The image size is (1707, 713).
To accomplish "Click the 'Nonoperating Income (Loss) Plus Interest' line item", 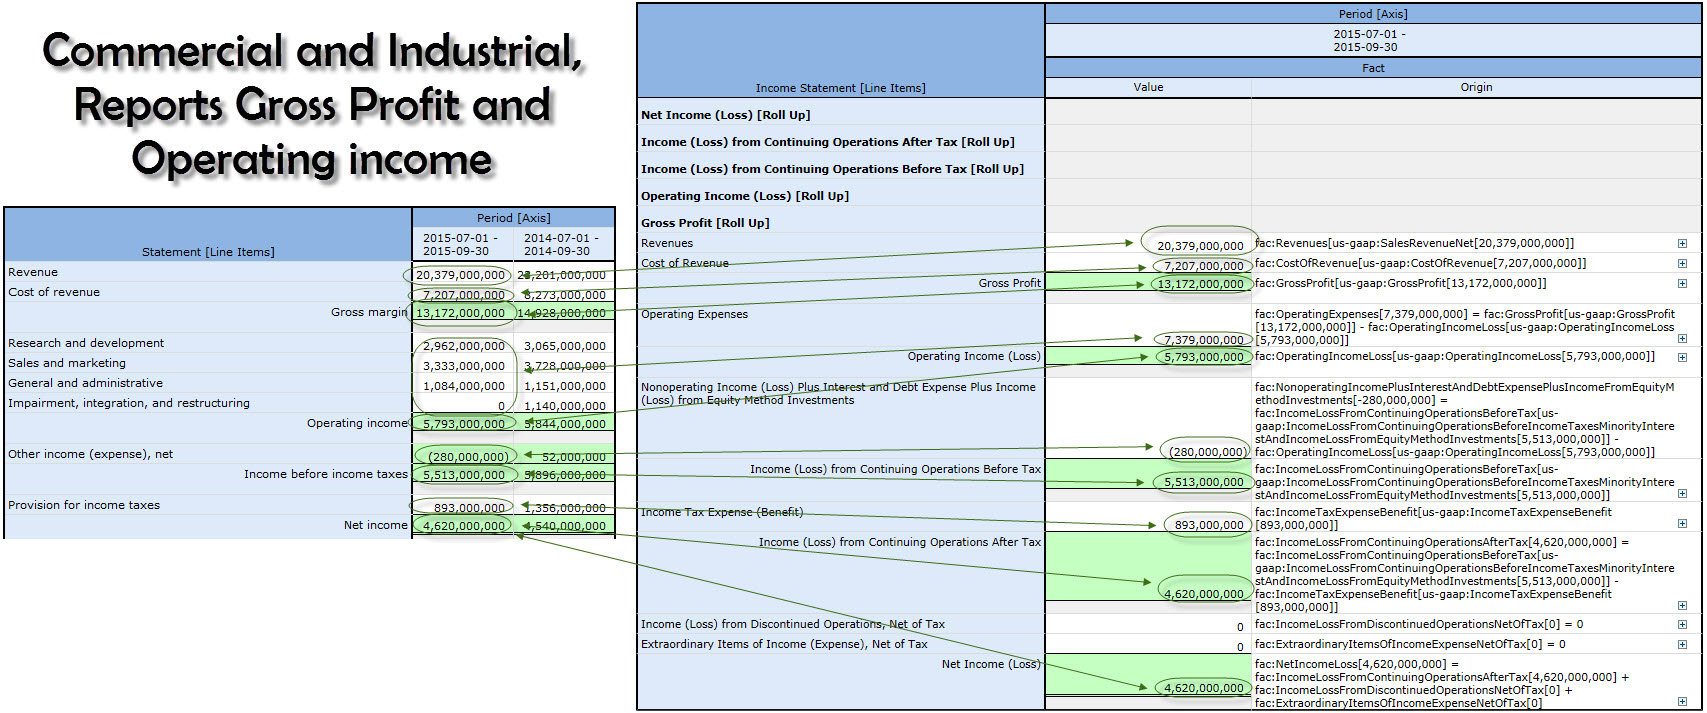I will 838,393.
